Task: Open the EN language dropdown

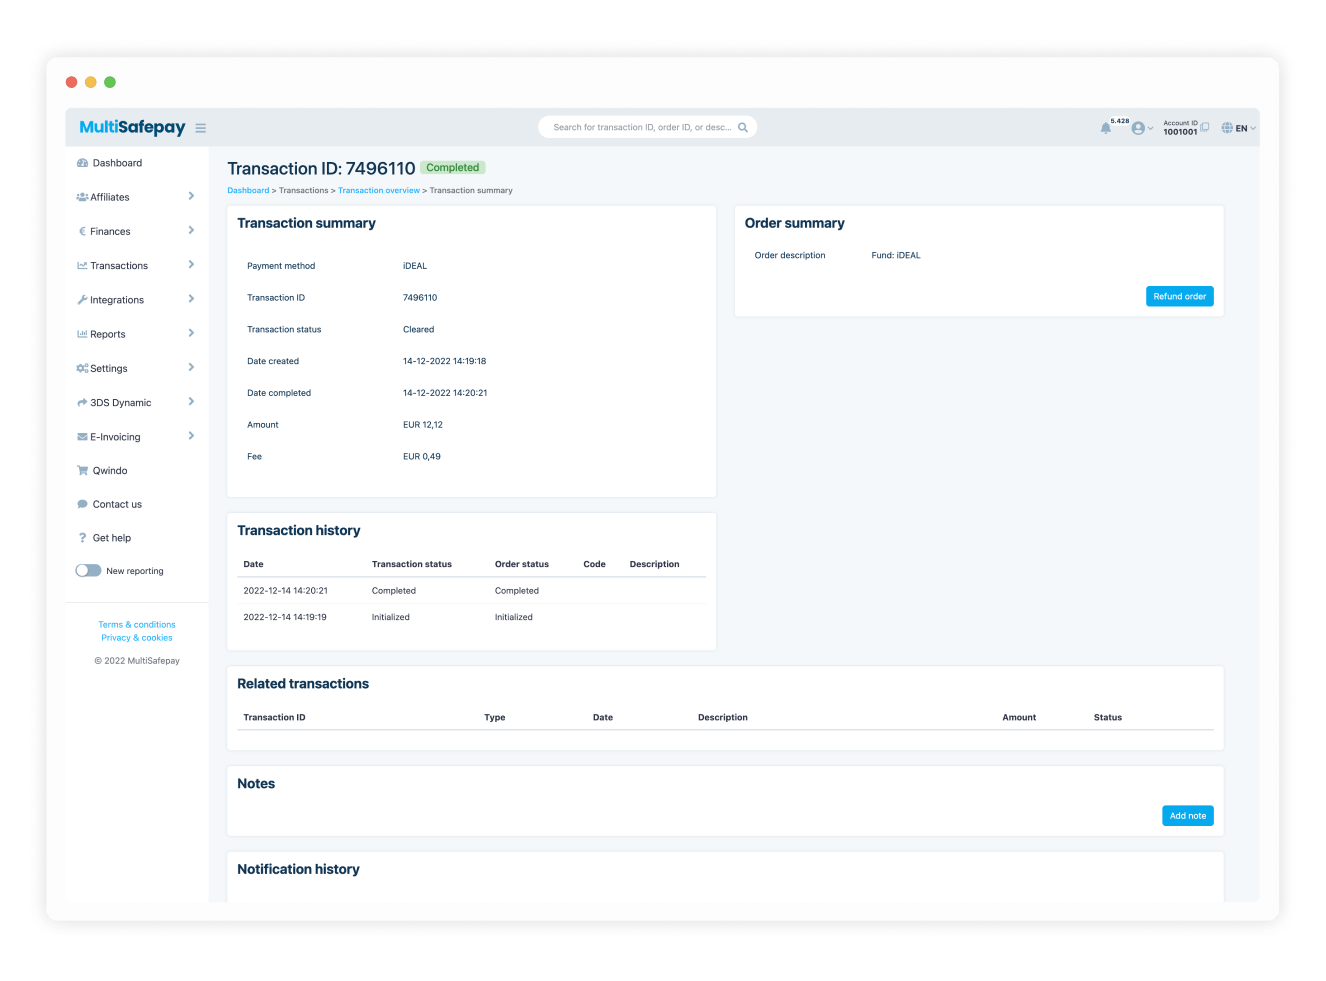Action: point(1240,128)
